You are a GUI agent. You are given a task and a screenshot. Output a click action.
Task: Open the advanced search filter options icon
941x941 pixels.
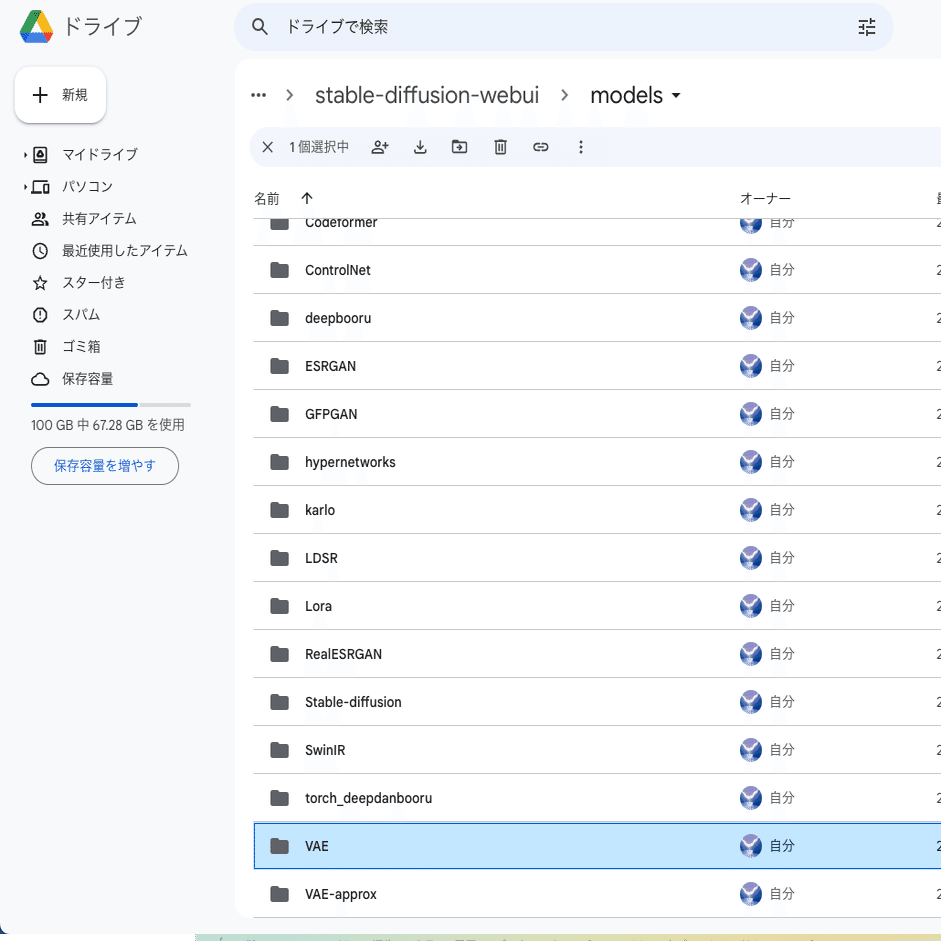pos(867,27)
